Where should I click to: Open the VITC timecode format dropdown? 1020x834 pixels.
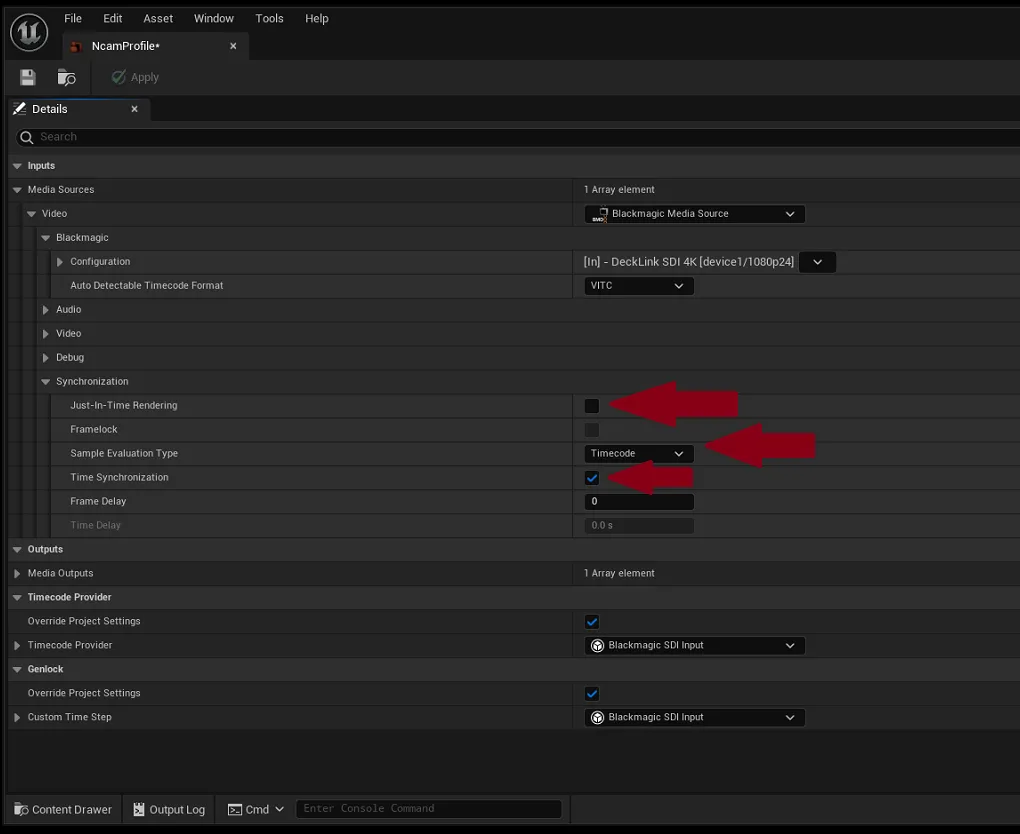639,286
